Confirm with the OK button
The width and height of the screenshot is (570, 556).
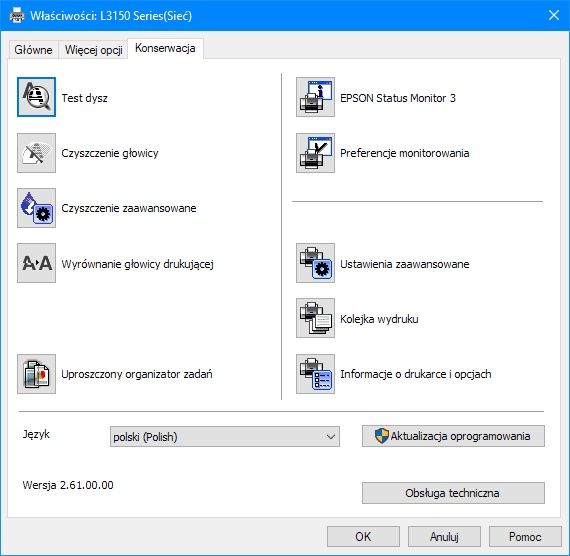[363, 537]
